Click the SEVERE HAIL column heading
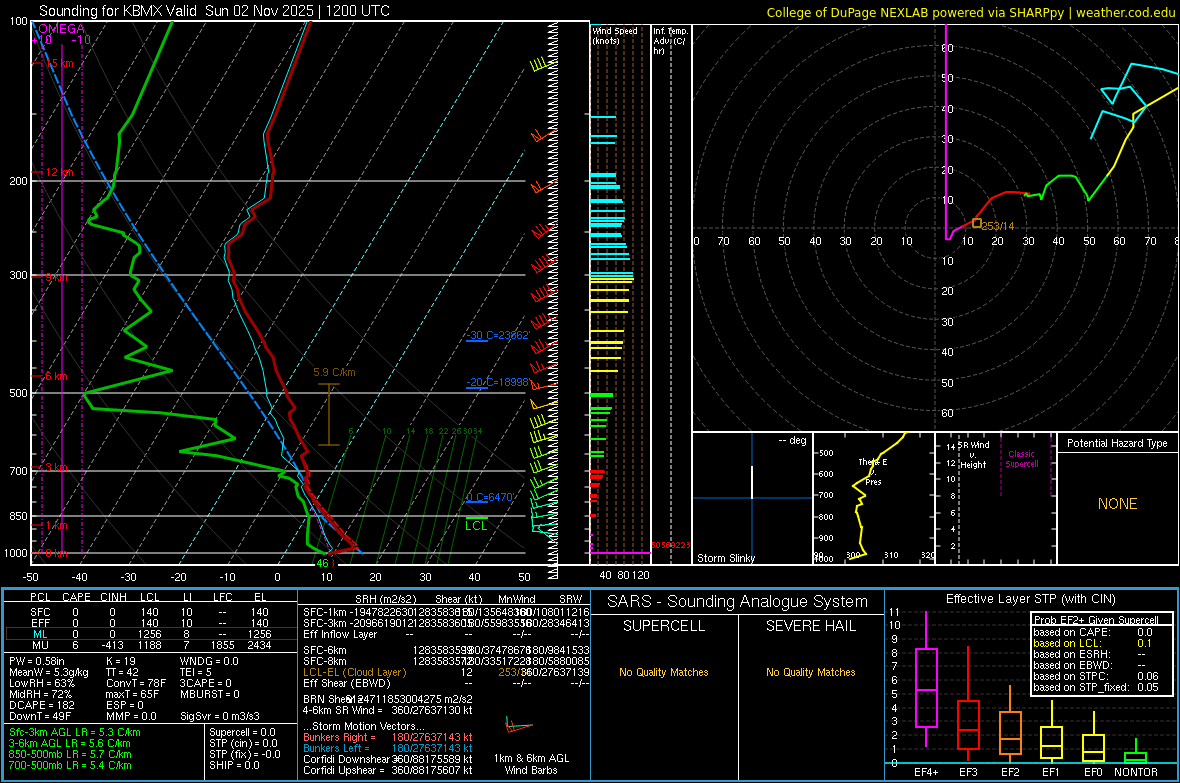Image resolution: width=1180 pixels, height=783 pixels. click(810, 626)
